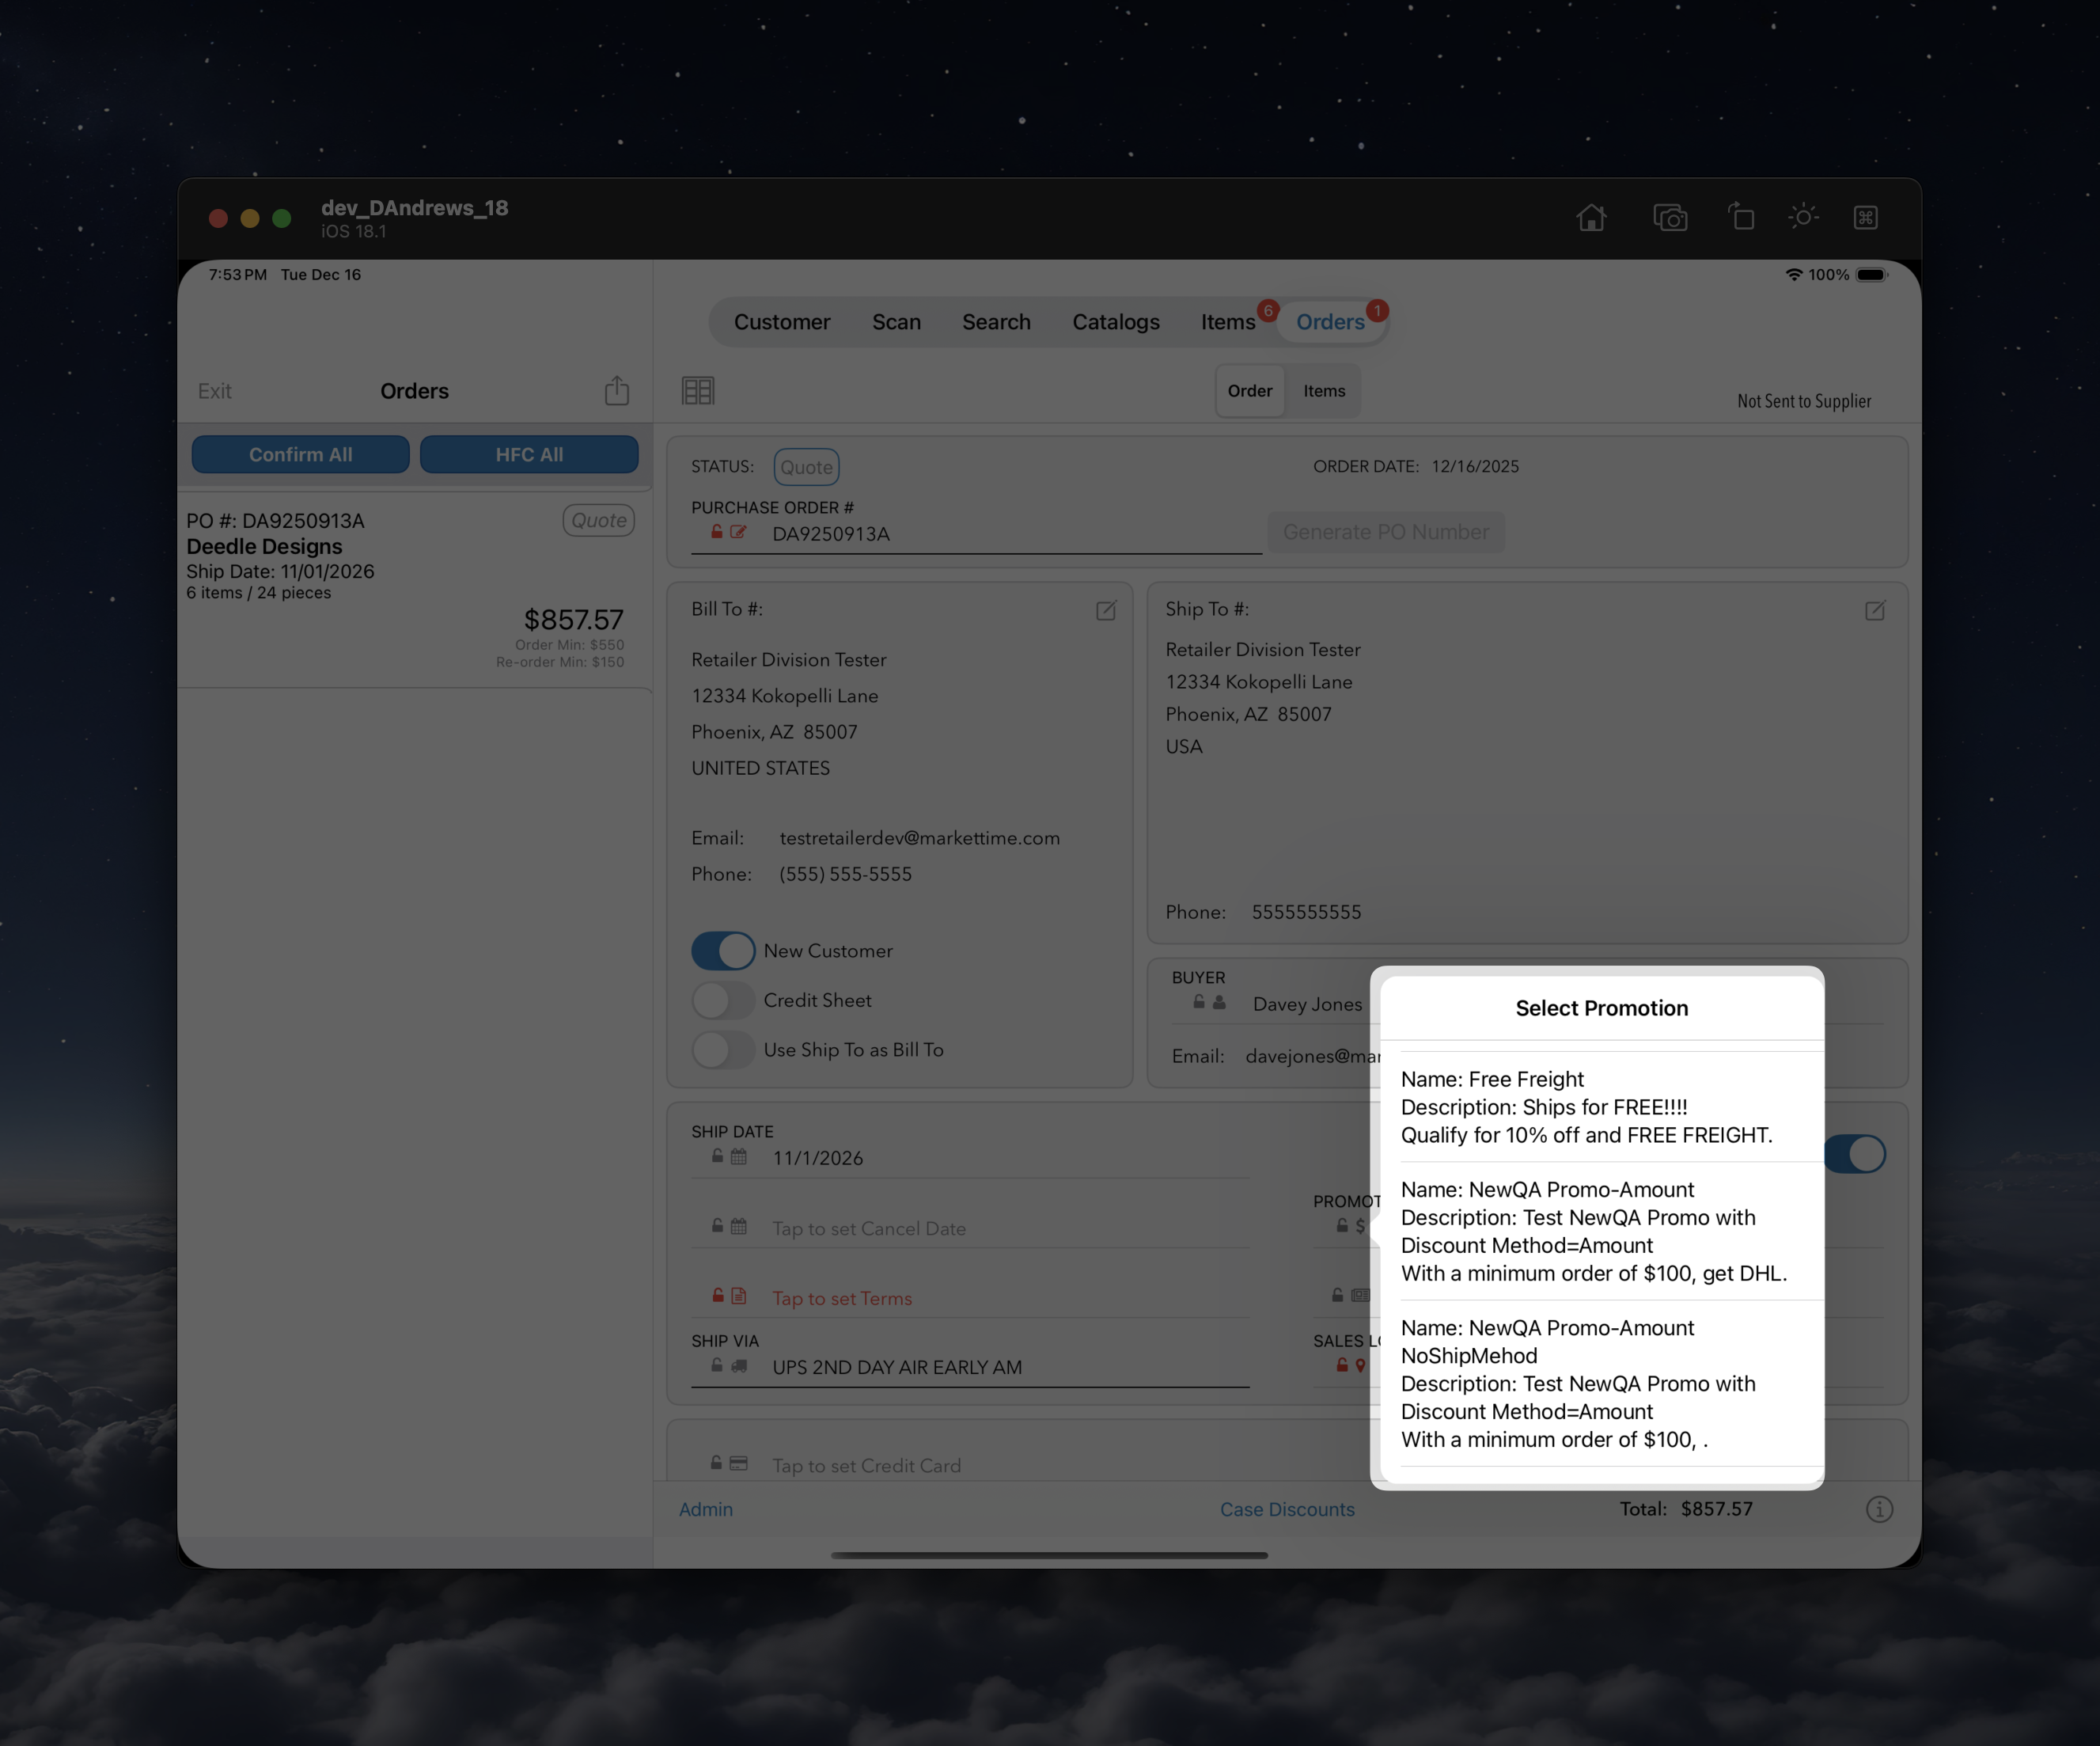The image size is (2100, 1746).
Task: Tap the lock icon on the Credit Card row
Action: coord(717,1463)
